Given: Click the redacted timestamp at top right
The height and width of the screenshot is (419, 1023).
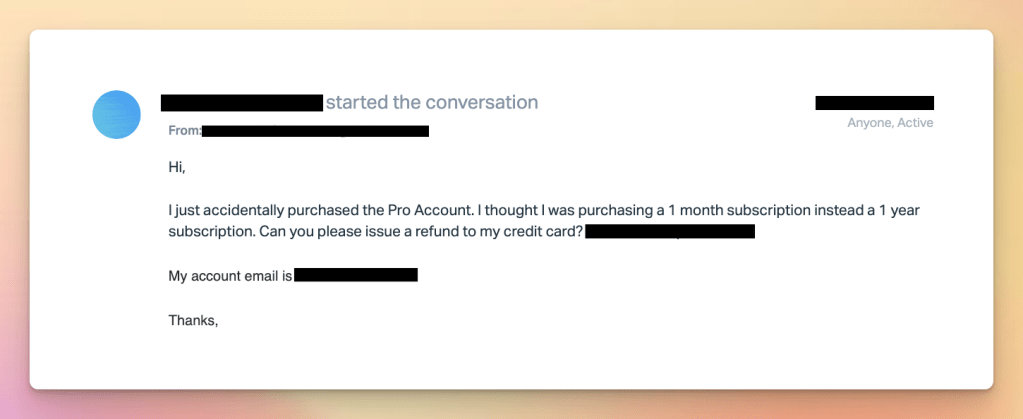Looking at the screenshot, I should click(874, 102).
